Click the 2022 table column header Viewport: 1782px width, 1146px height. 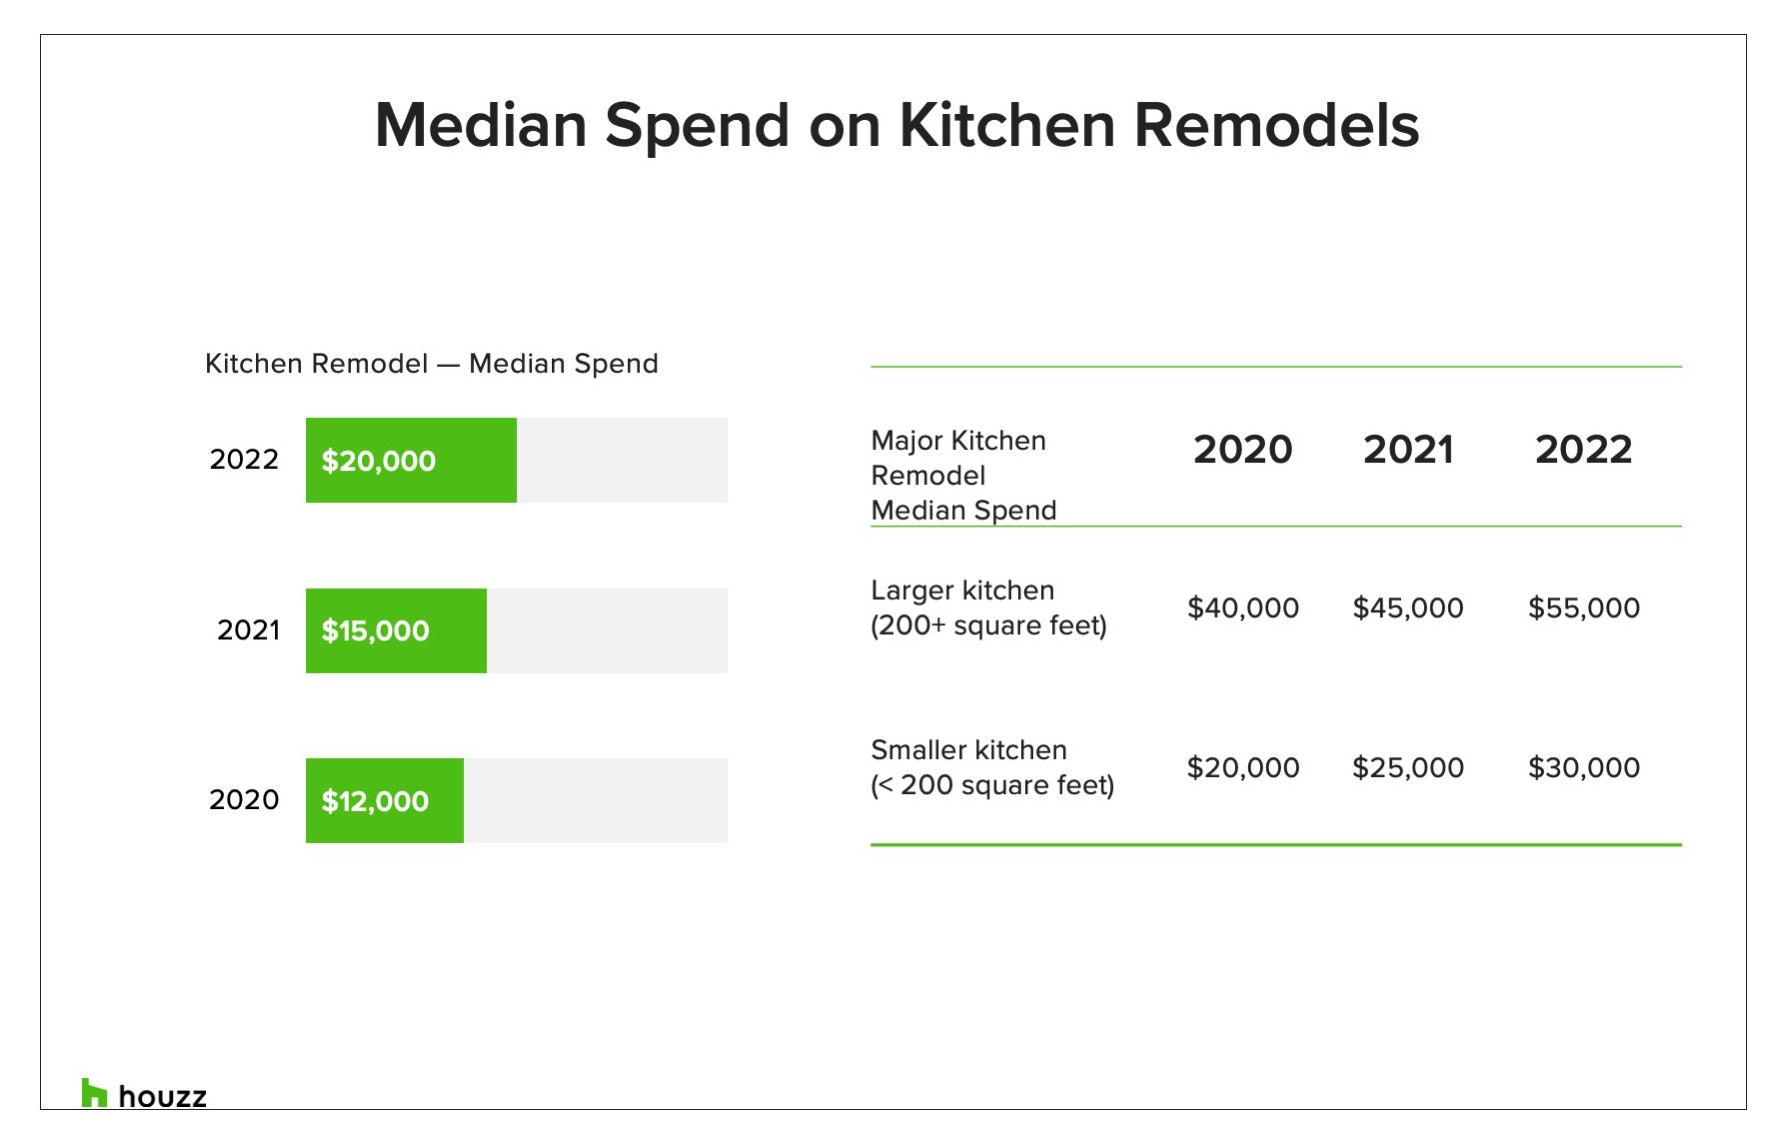(x=1584, y=449)
